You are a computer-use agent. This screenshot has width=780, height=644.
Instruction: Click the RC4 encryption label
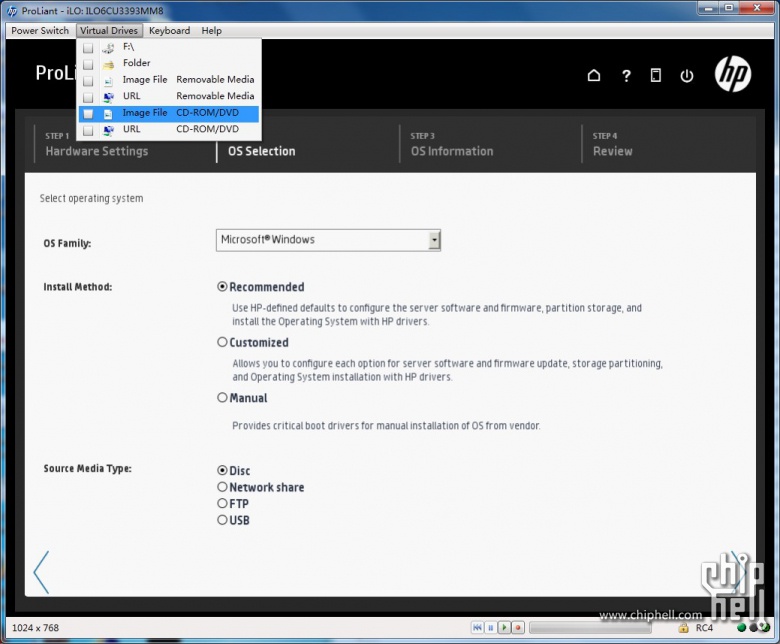(704, 628)
